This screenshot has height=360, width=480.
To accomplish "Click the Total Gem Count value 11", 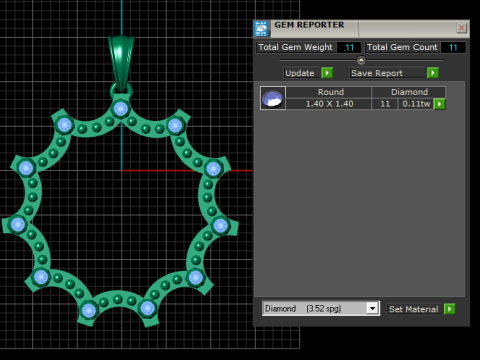I will [453, 47].
